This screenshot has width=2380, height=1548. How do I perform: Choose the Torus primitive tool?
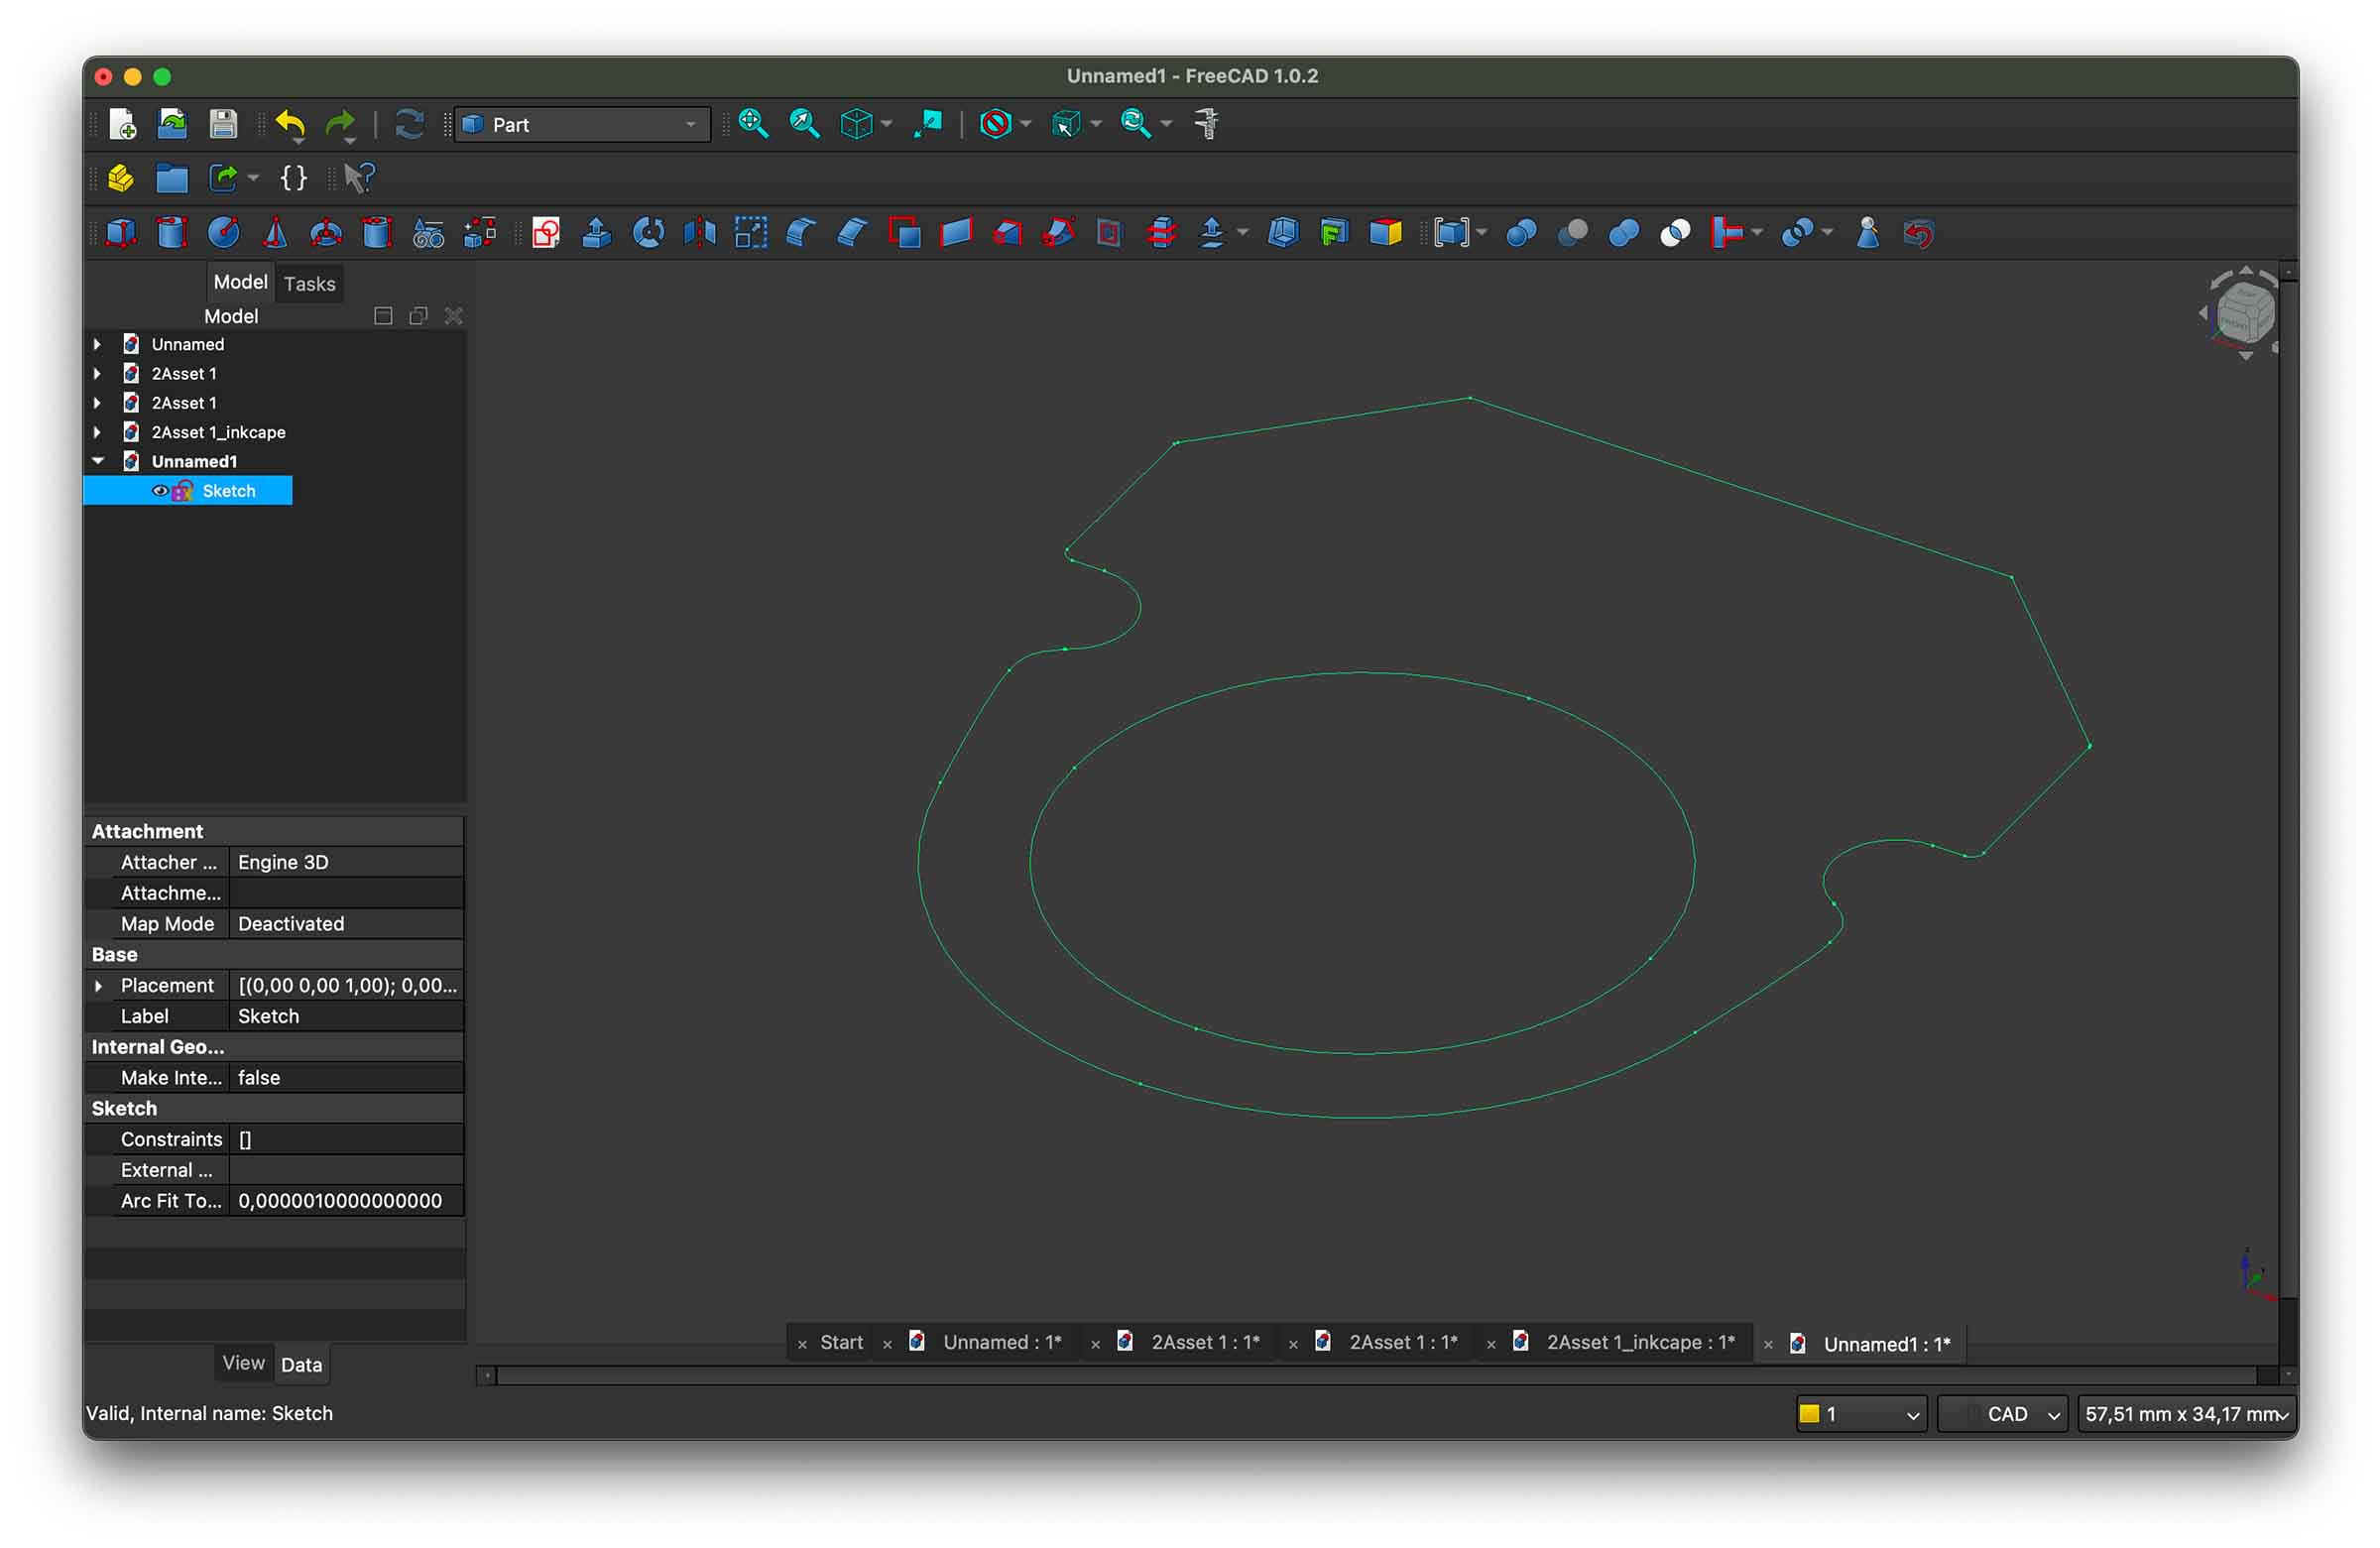point(326,233)
